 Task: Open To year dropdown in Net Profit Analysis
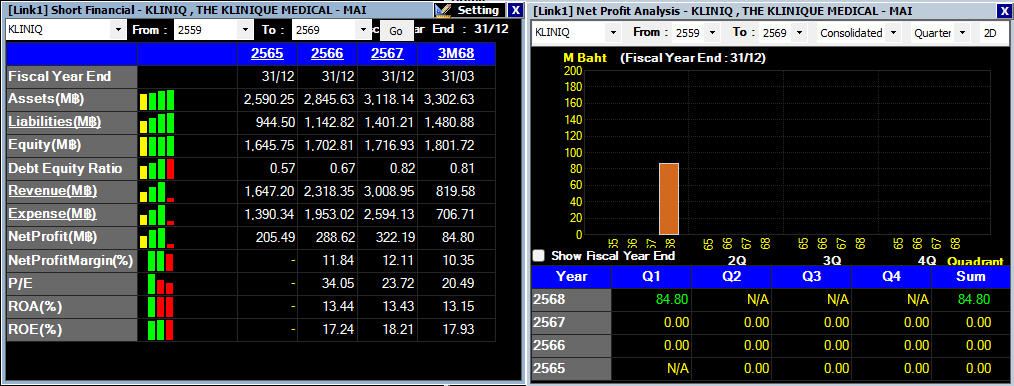[x=799, y=33]
